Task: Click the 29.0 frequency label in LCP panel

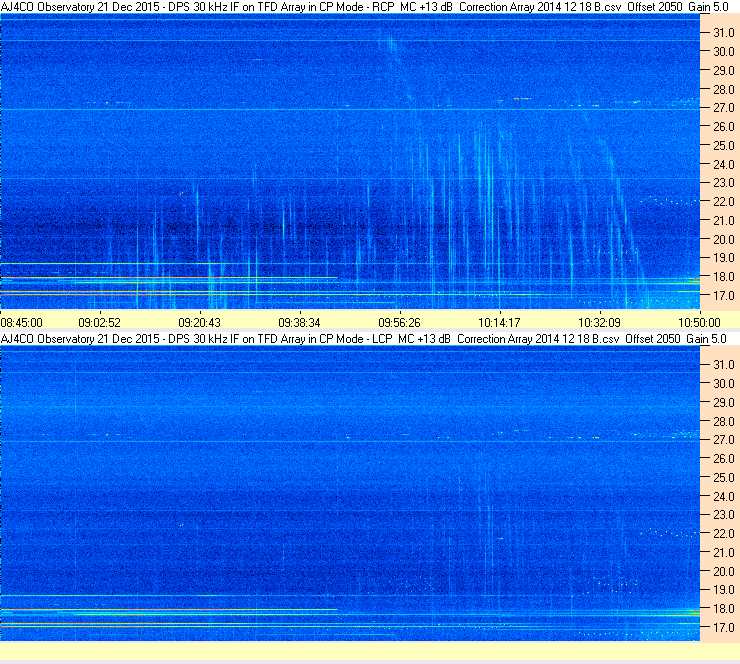Action: [724, 403]
